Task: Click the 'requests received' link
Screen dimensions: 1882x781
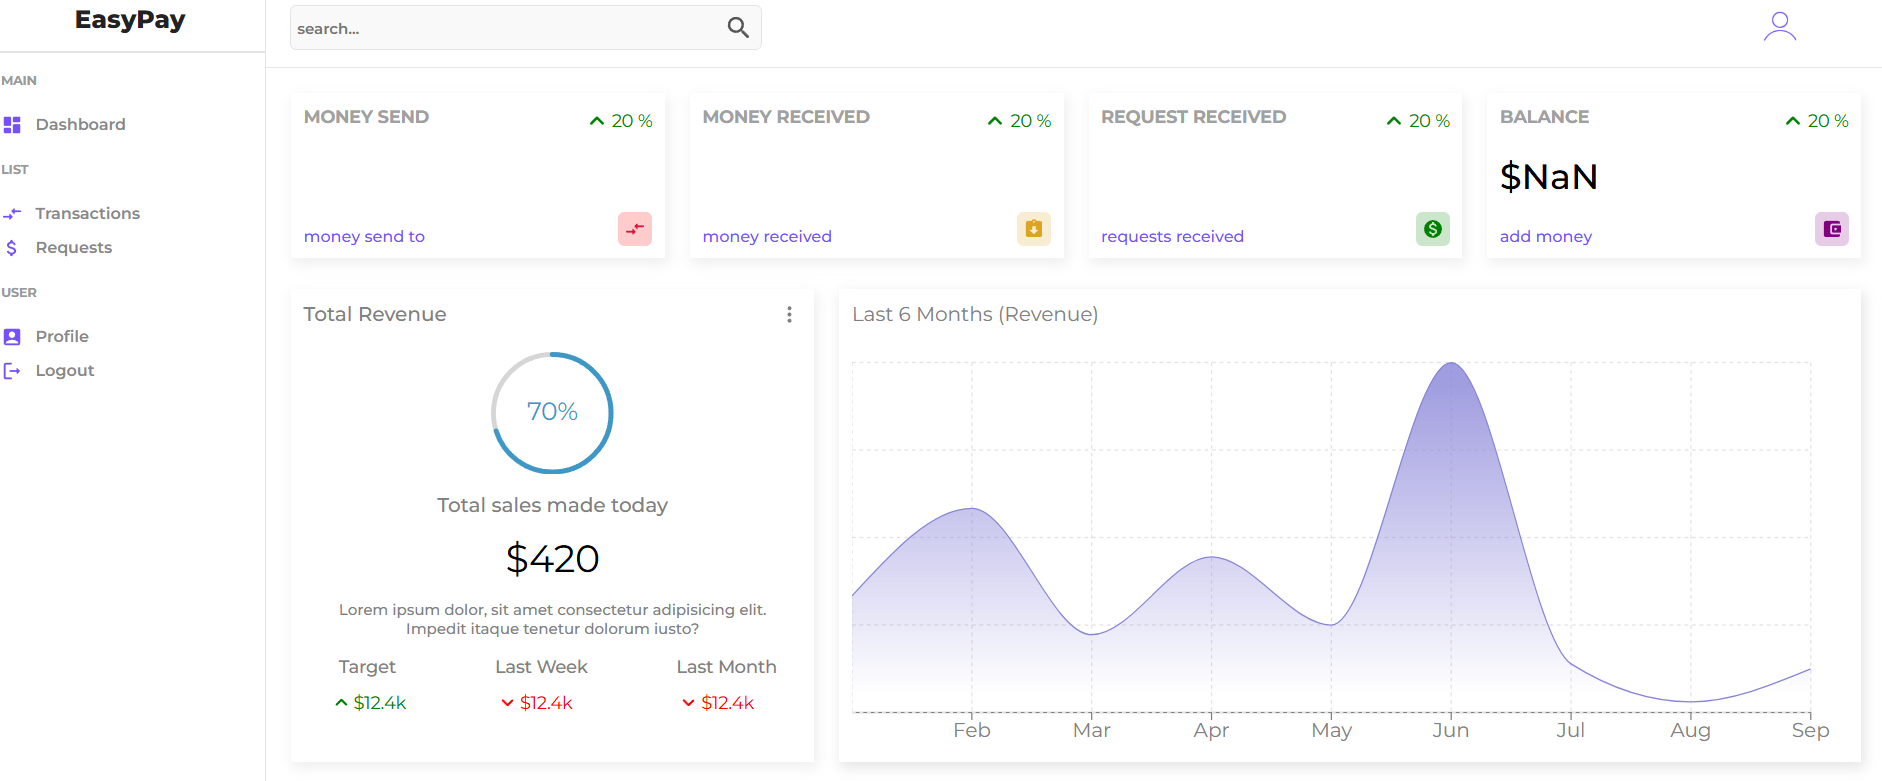Action: click(1172, 237)
